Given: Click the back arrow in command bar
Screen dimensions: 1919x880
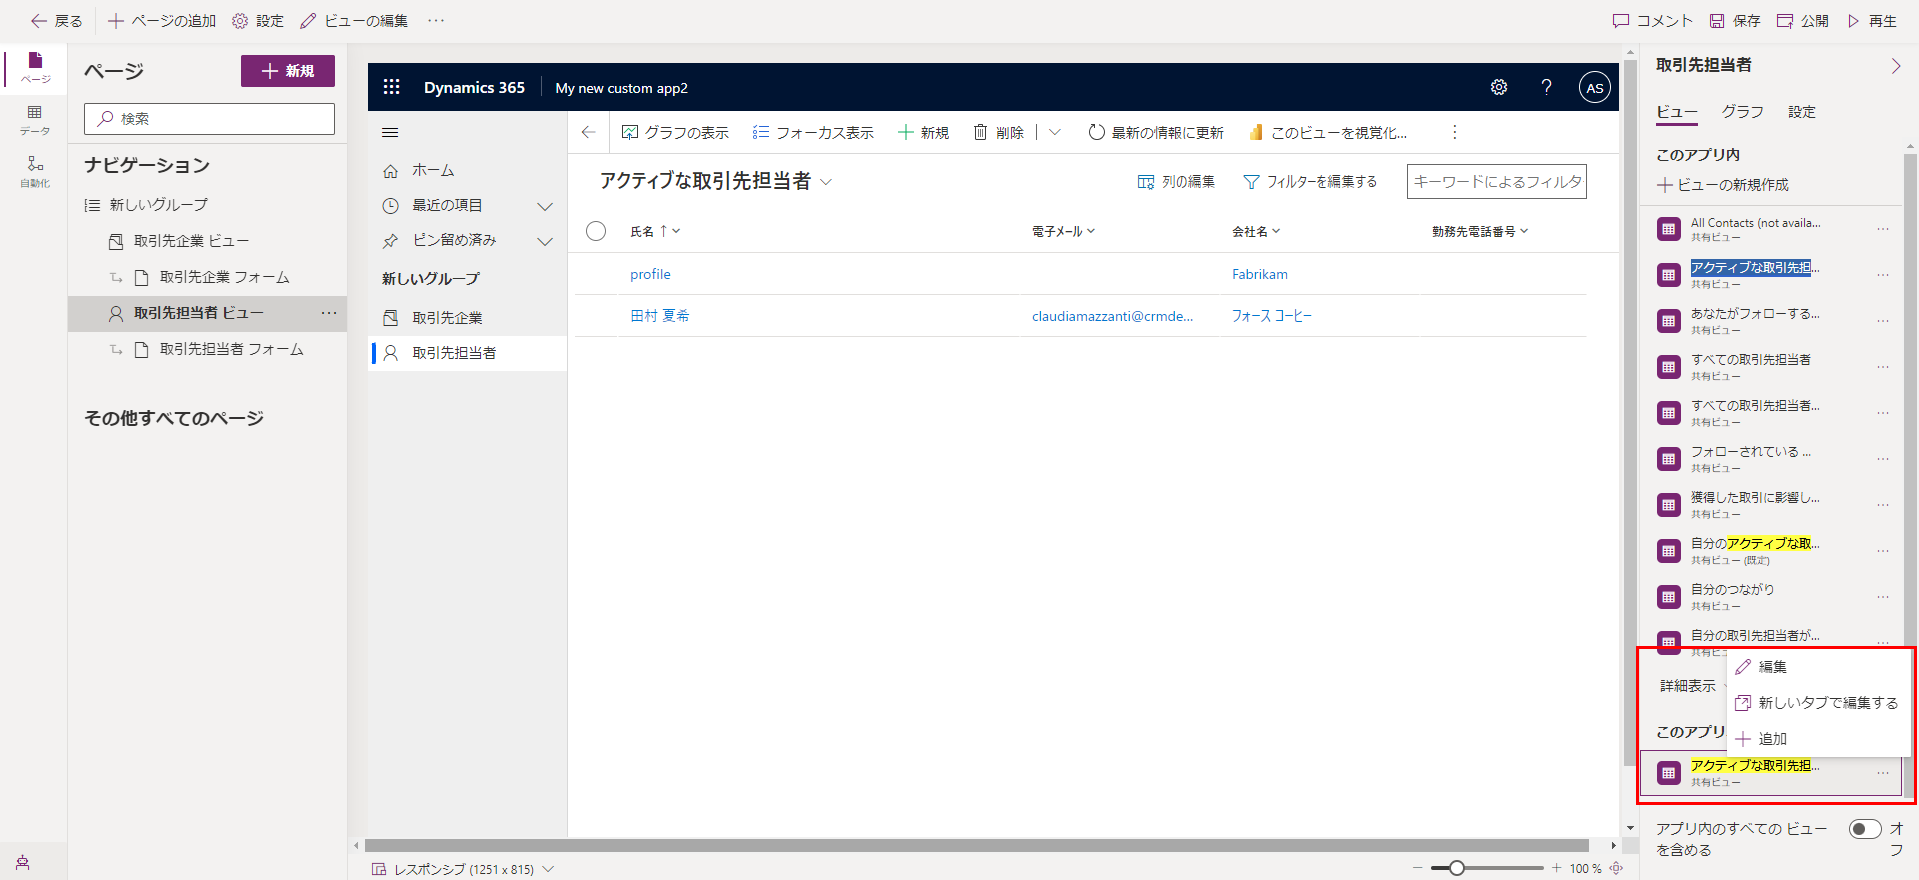Looking at the screenshot, I should pyautogui.click(x=588, y=132).
